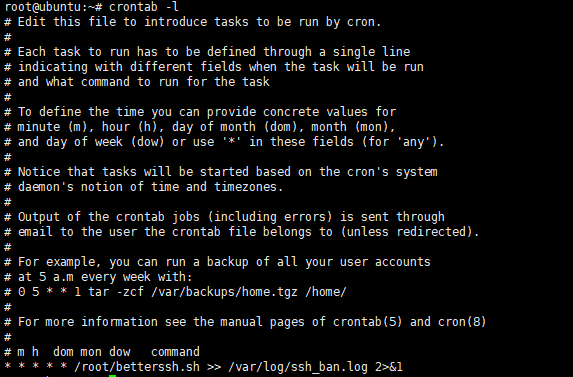The height and width of the screenshot is (377, 573).
Task: Click the '/home/' path in example line
Action: tap(326, 292)
